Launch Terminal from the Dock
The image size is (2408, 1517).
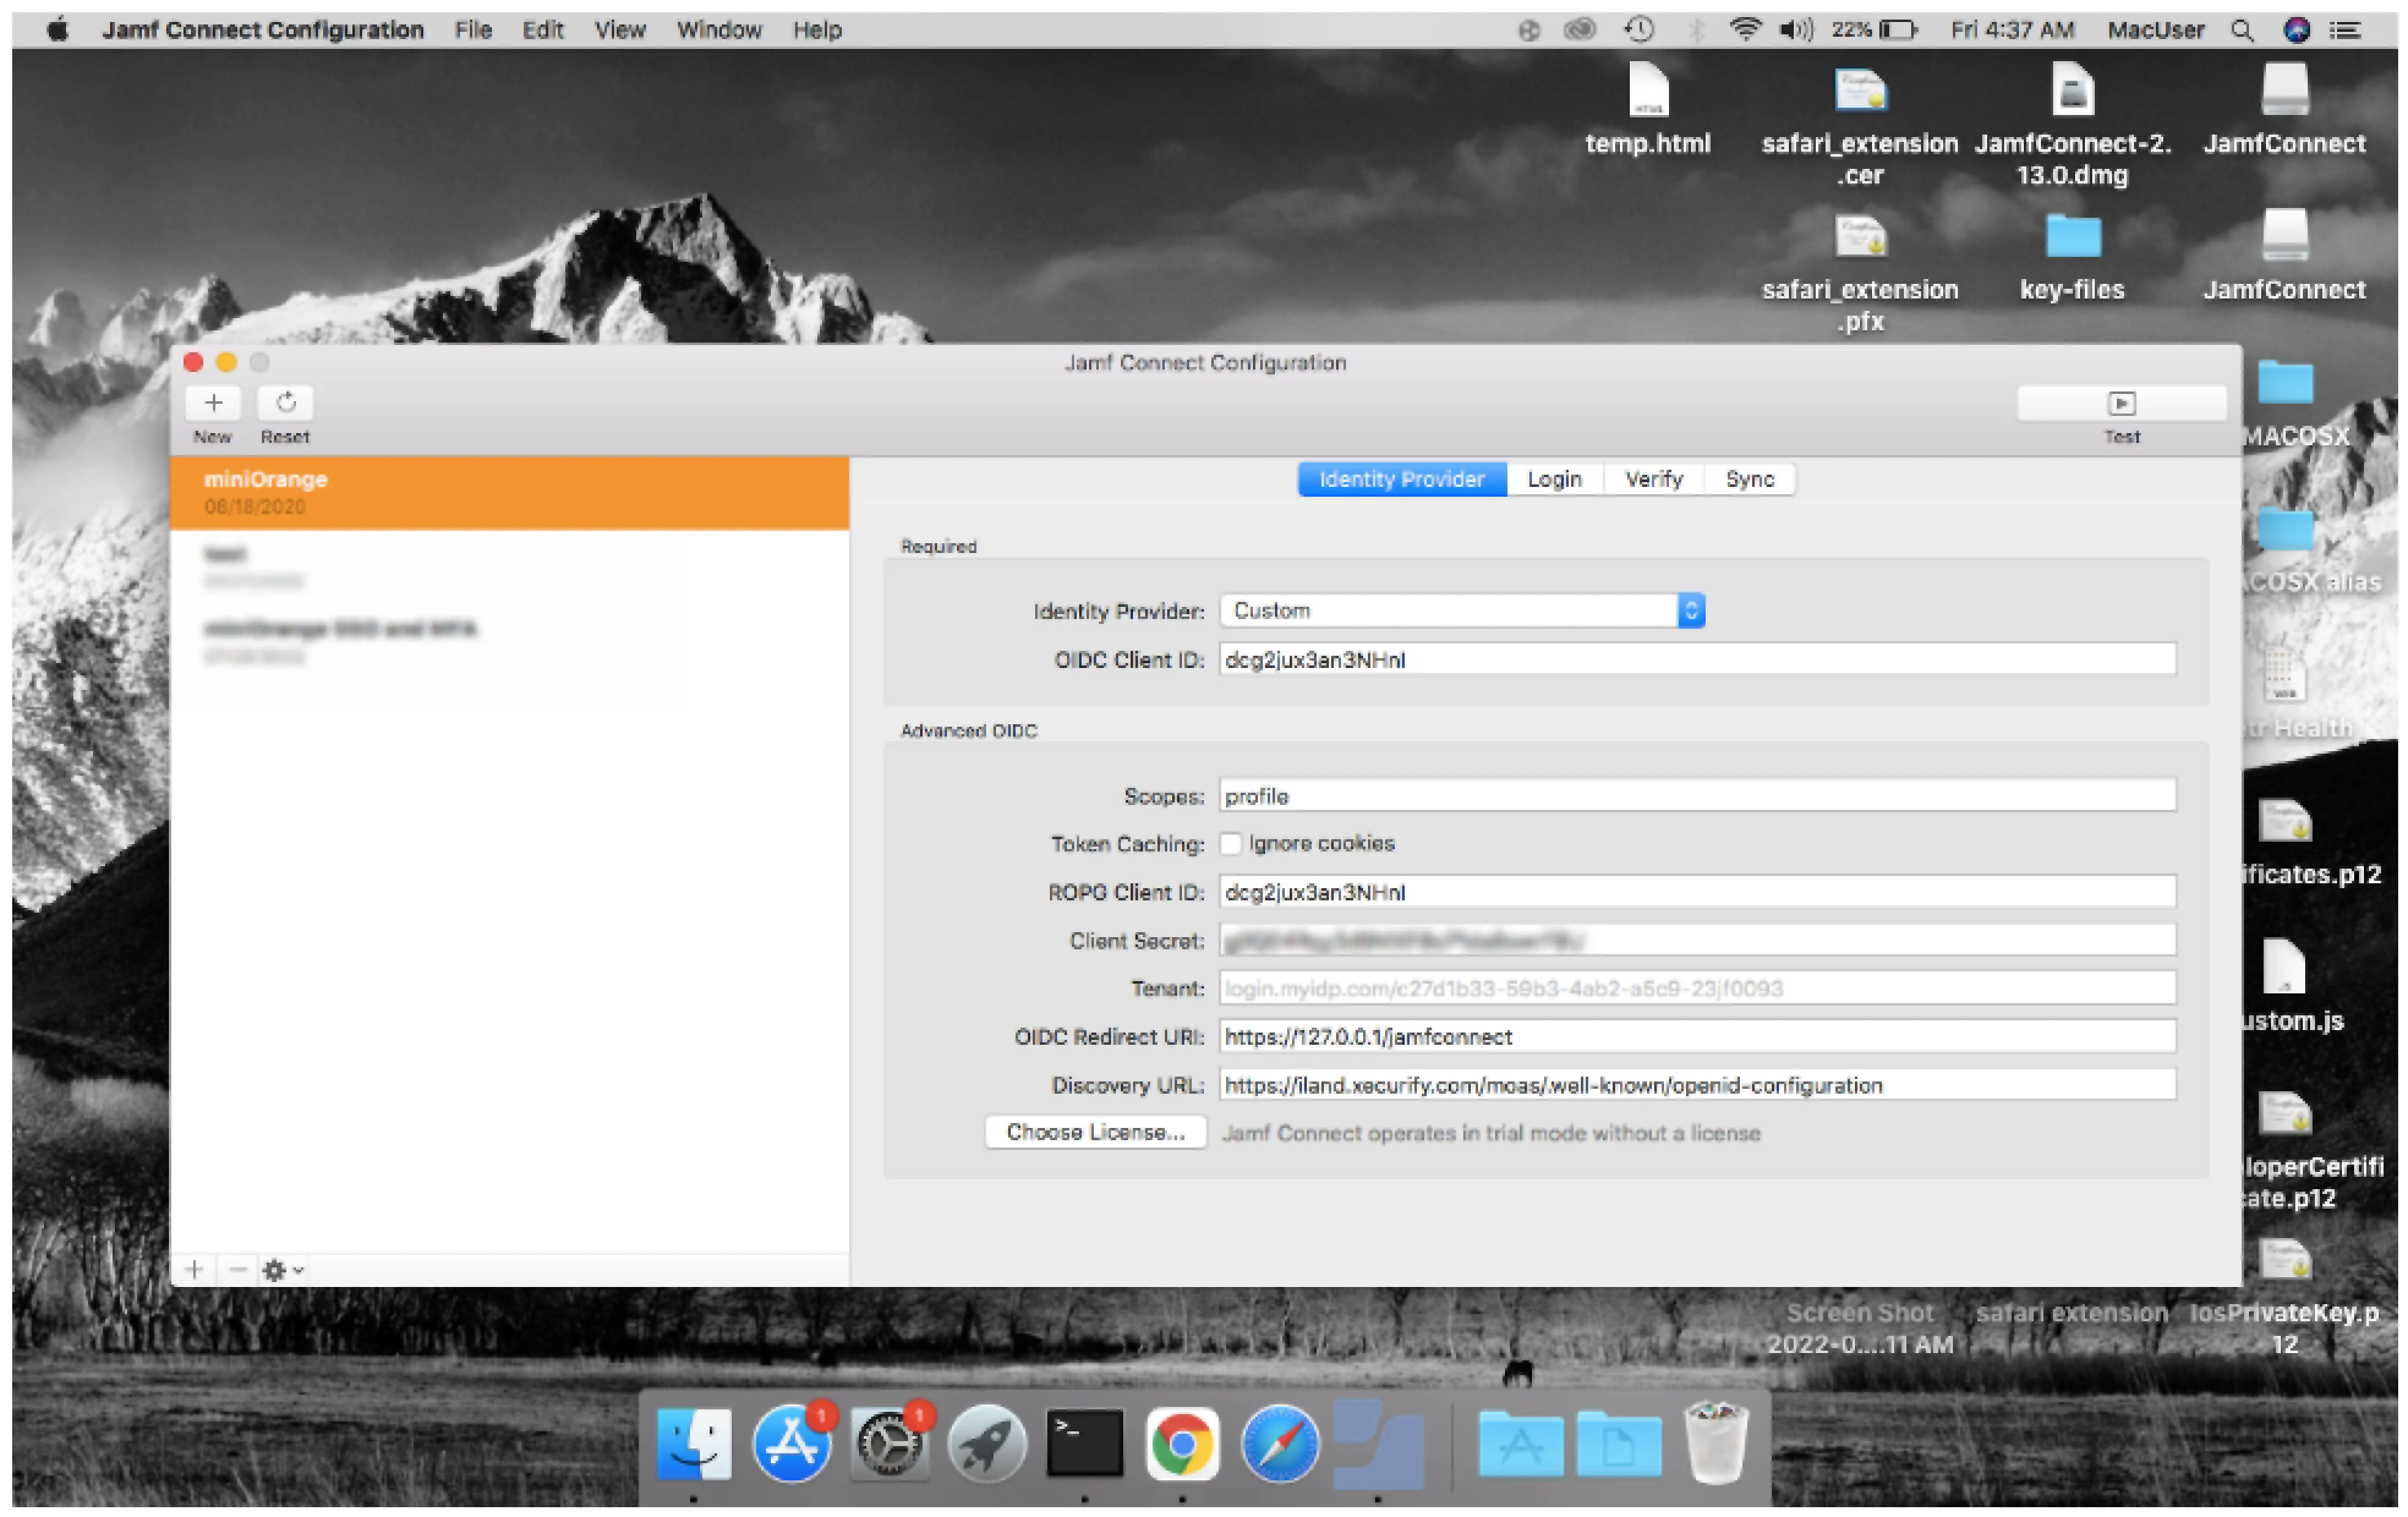(x=1085, y=1444)
